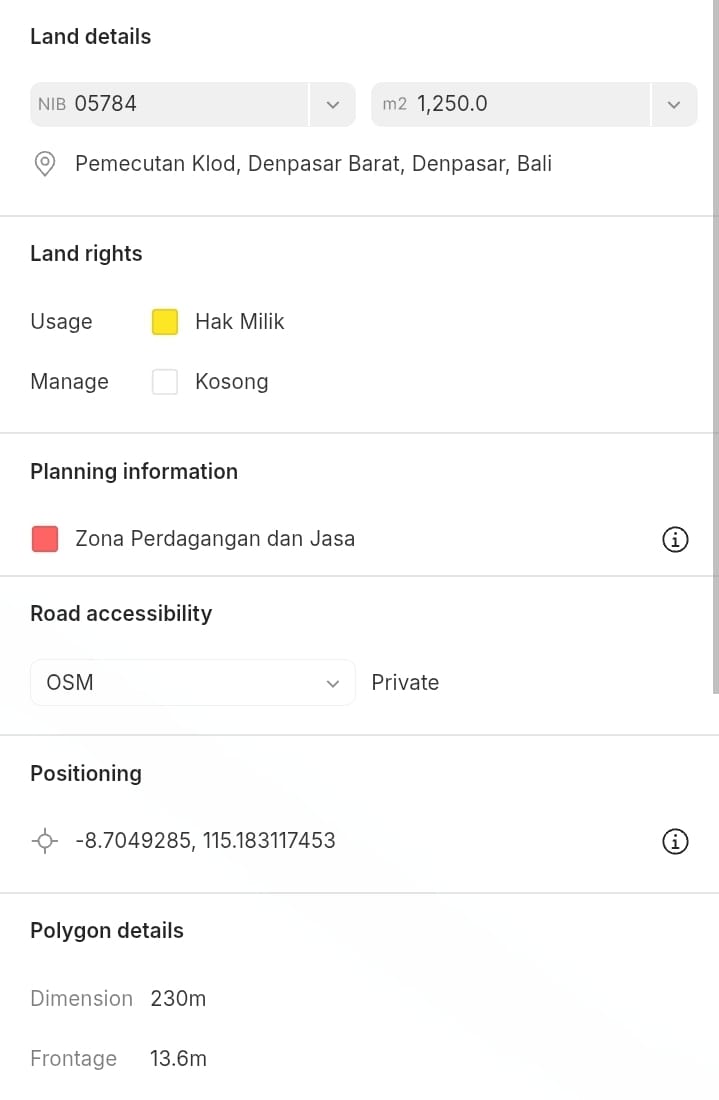719x1100 pixels.
Task: Click the Positioning info icon
Action: (x=676, y=842)
